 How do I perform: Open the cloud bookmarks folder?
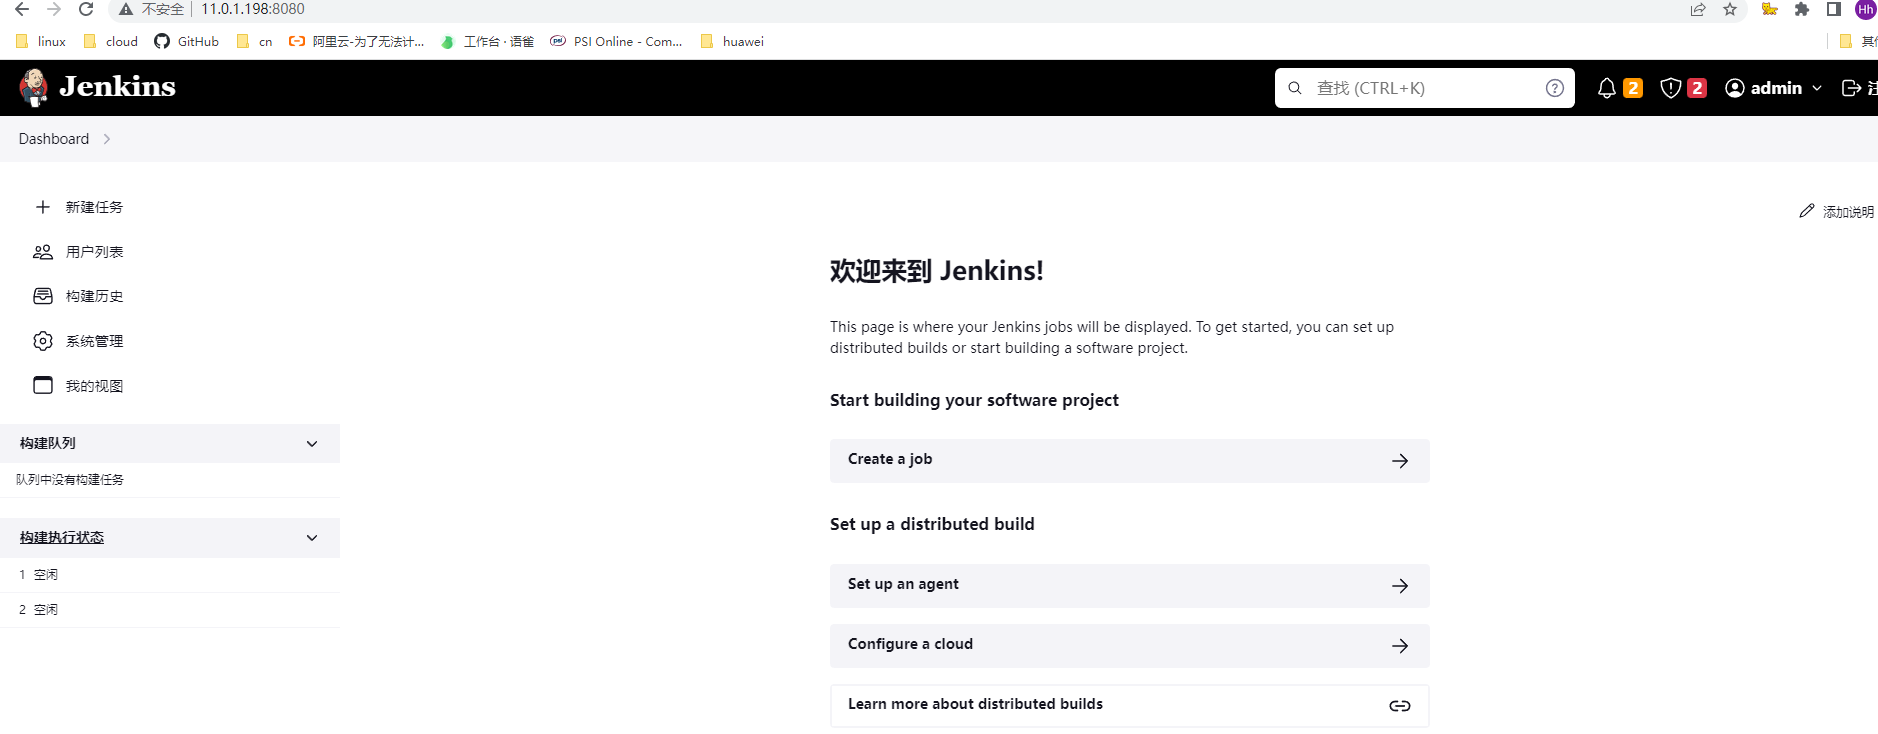pos(111,41)
